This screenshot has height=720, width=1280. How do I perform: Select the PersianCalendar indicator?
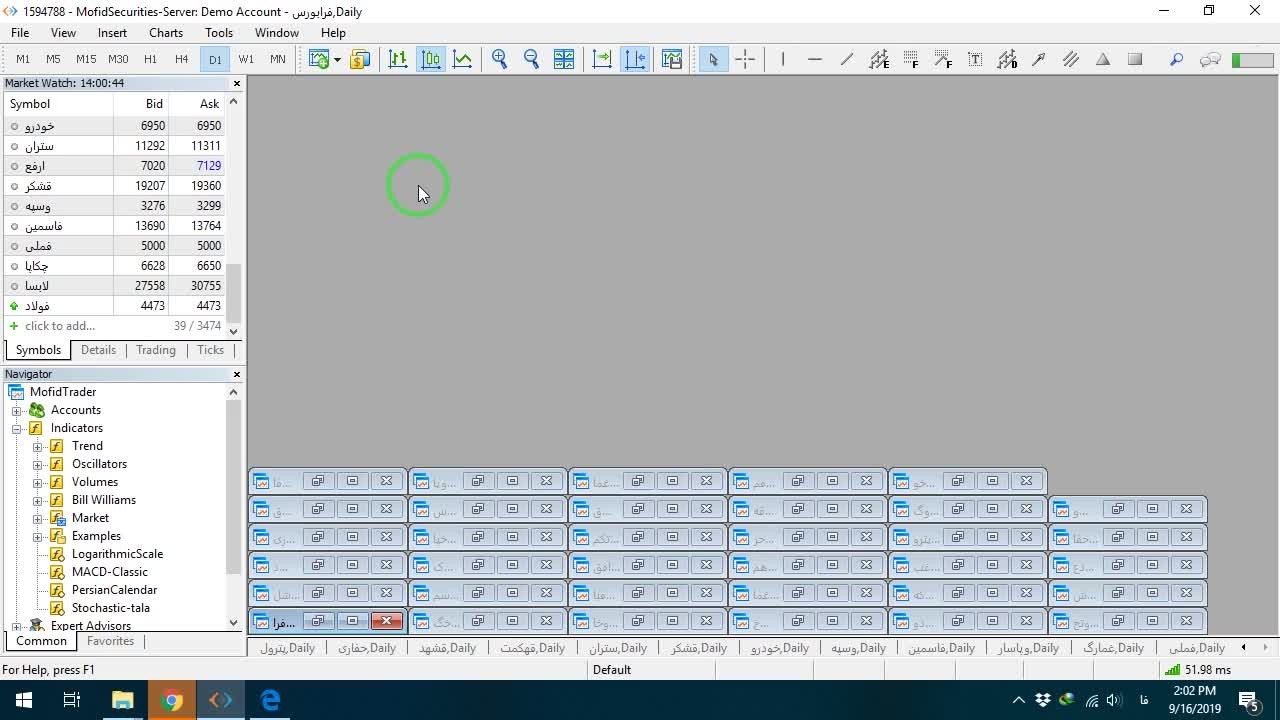tap(114, 590)
